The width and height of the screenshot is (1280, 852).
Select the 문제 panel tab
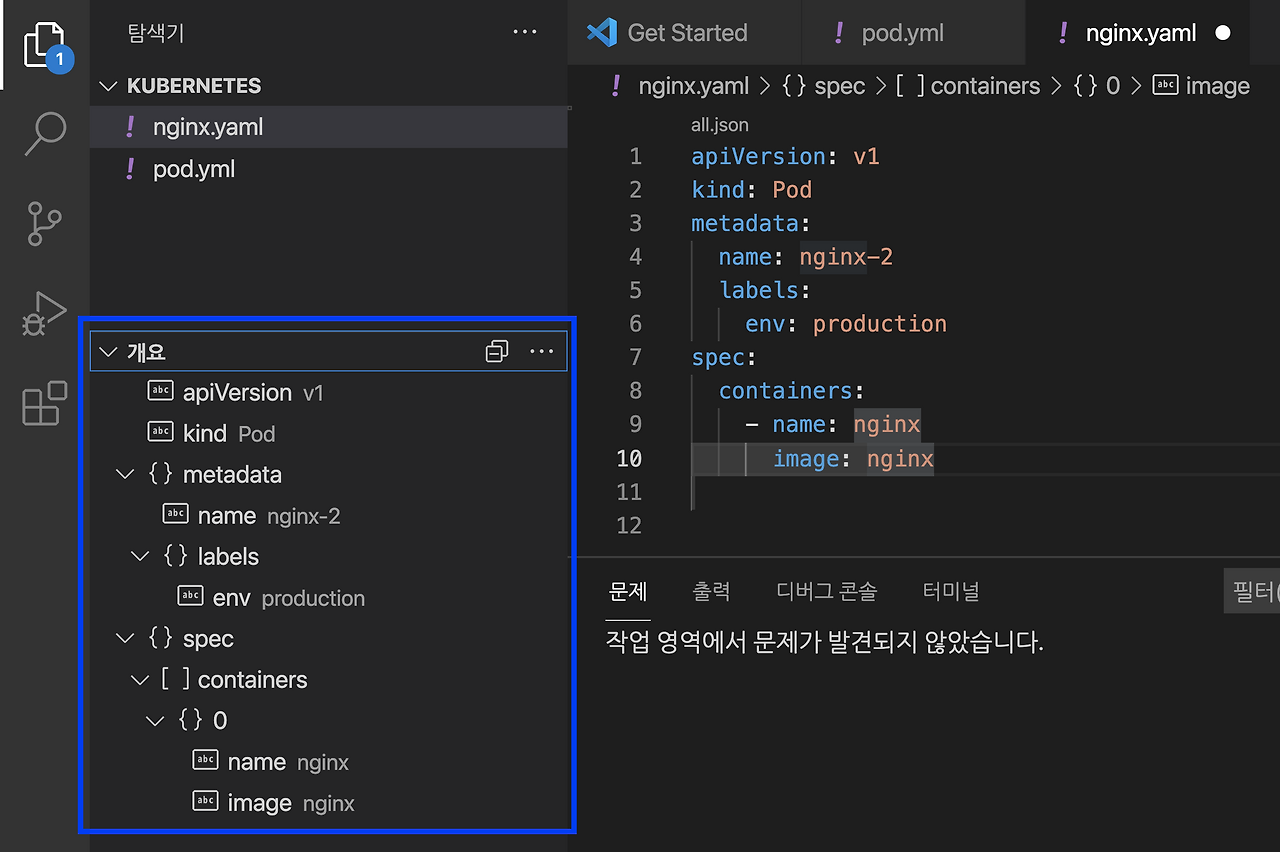coord(628,591)
